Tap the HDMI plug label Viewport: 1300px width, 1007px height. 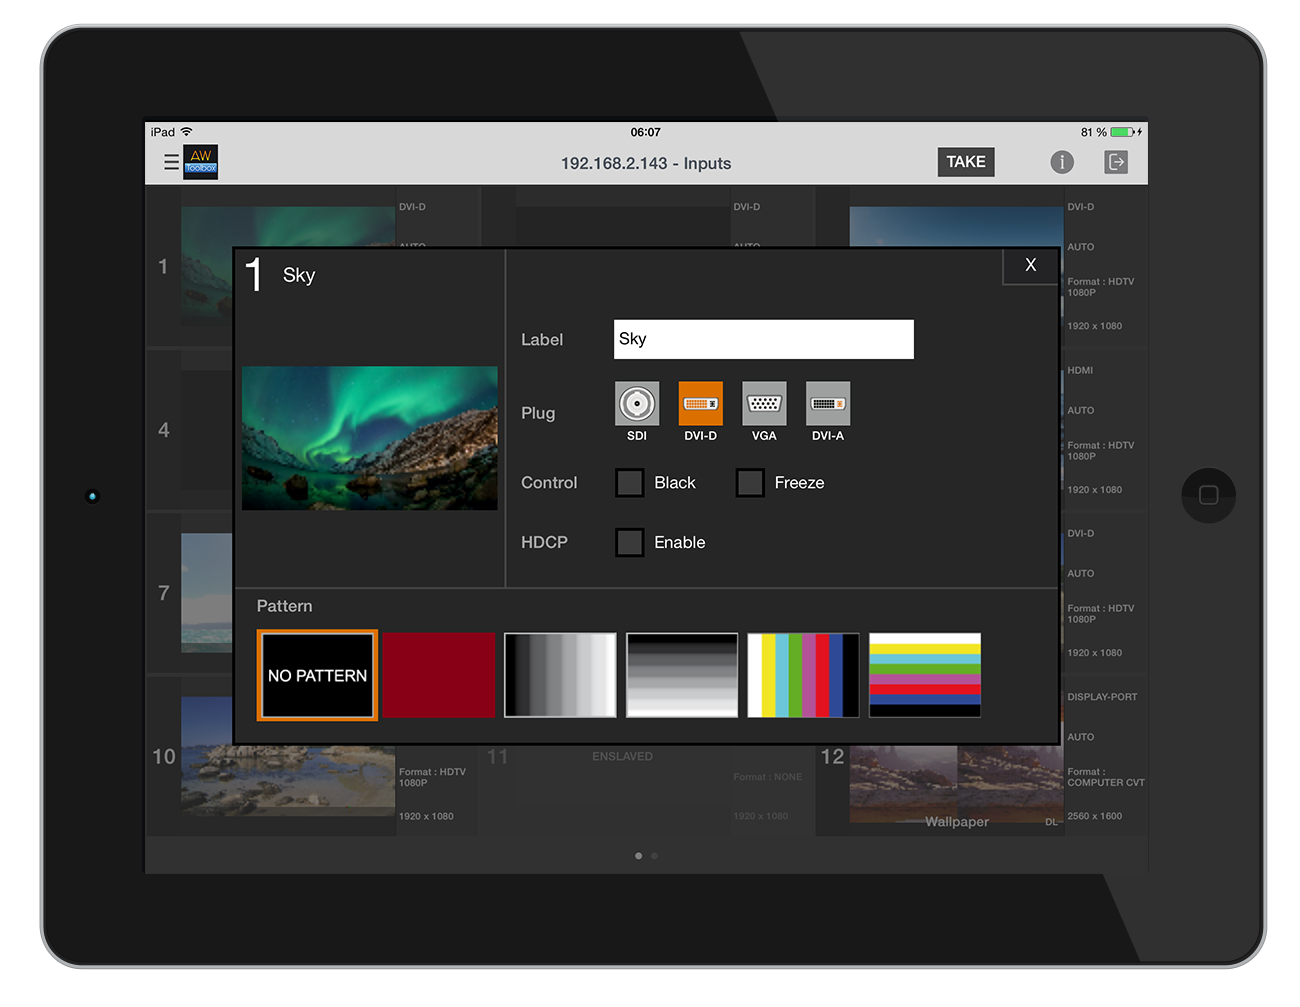[x=1080, y=371]
